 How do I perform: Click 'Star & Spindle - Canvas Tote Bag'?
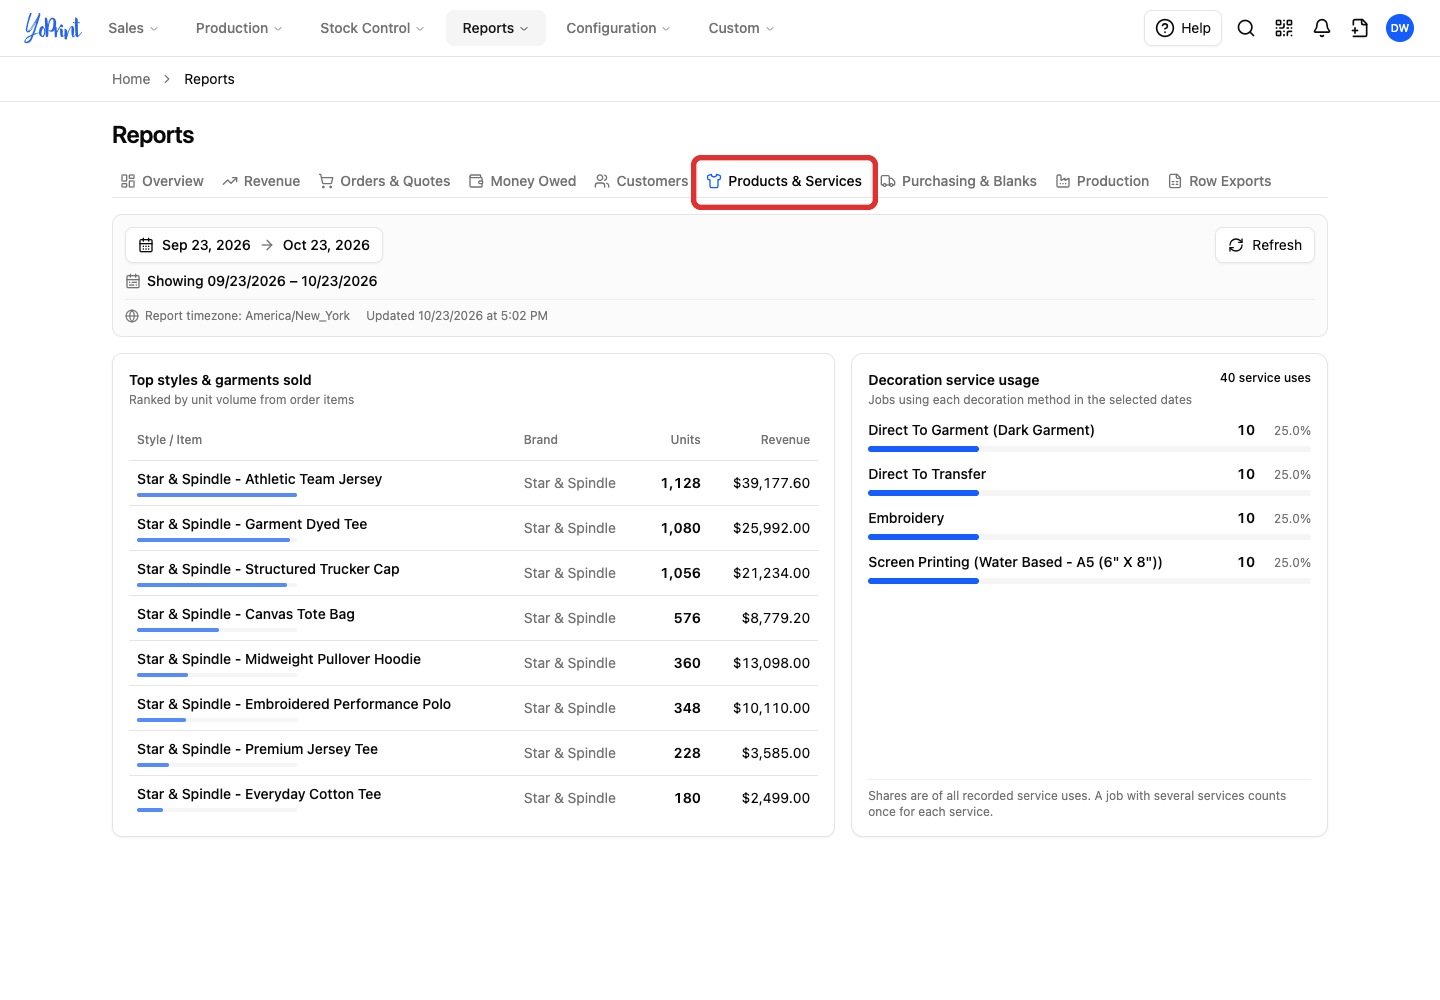coord(246,614)
